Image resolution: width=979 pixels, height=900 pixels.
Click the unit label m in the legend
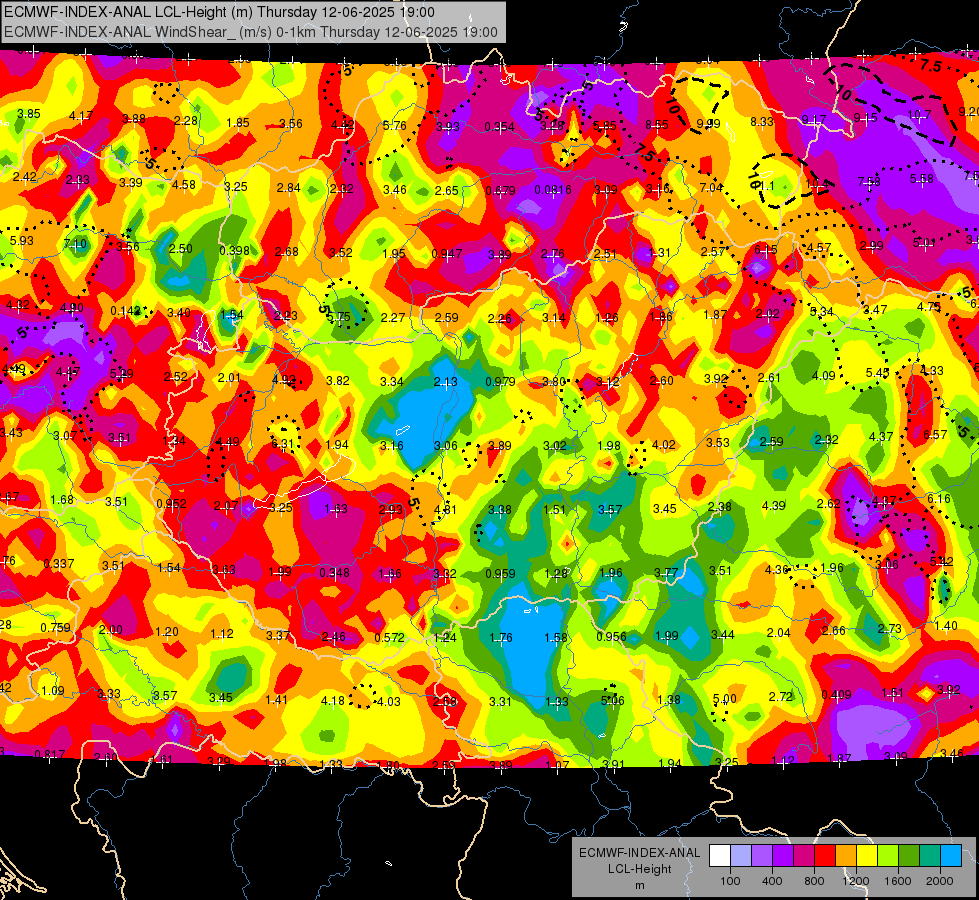click(639, 885)
